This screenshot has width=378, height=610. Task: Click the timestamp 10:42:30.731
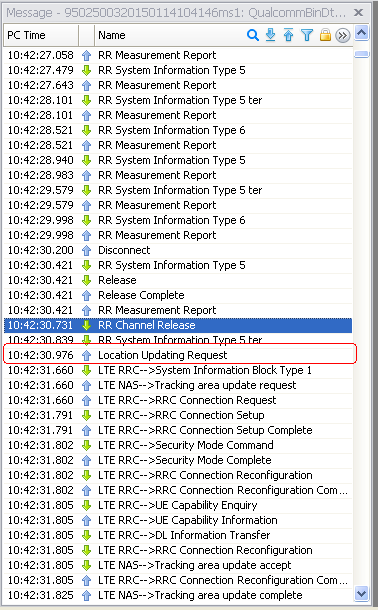click(x=40, y=325)
